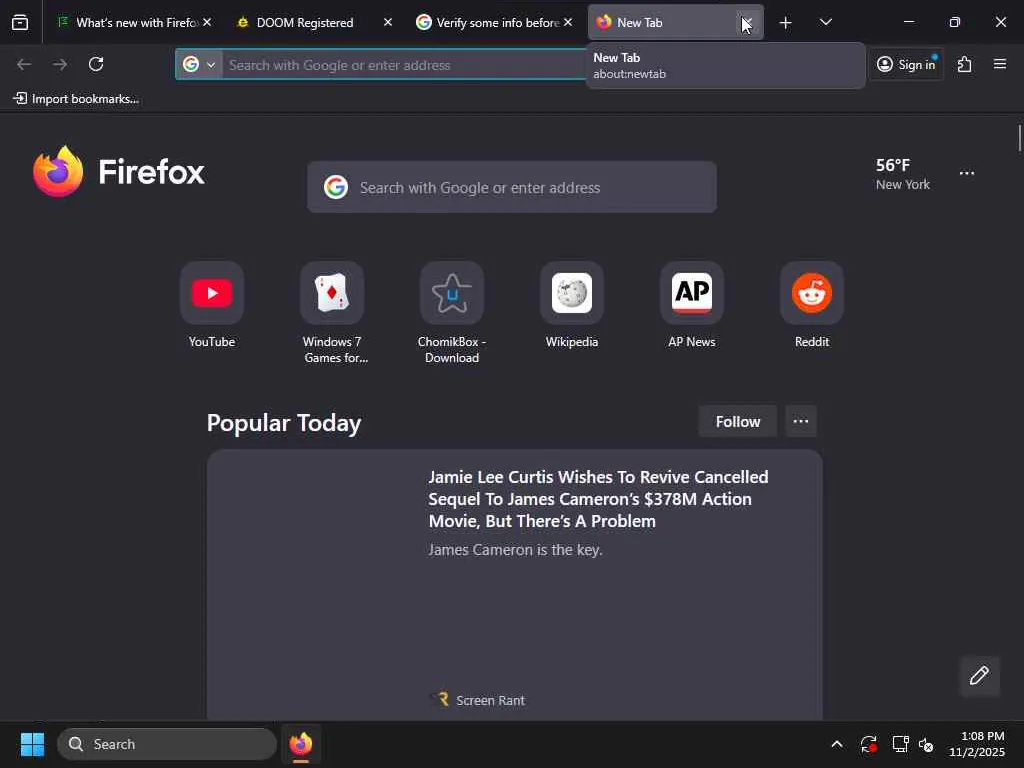Image resolution: width=1024 pixels, height=768 pixels.
Task: Go back one page
Action: tap(24, 64)
